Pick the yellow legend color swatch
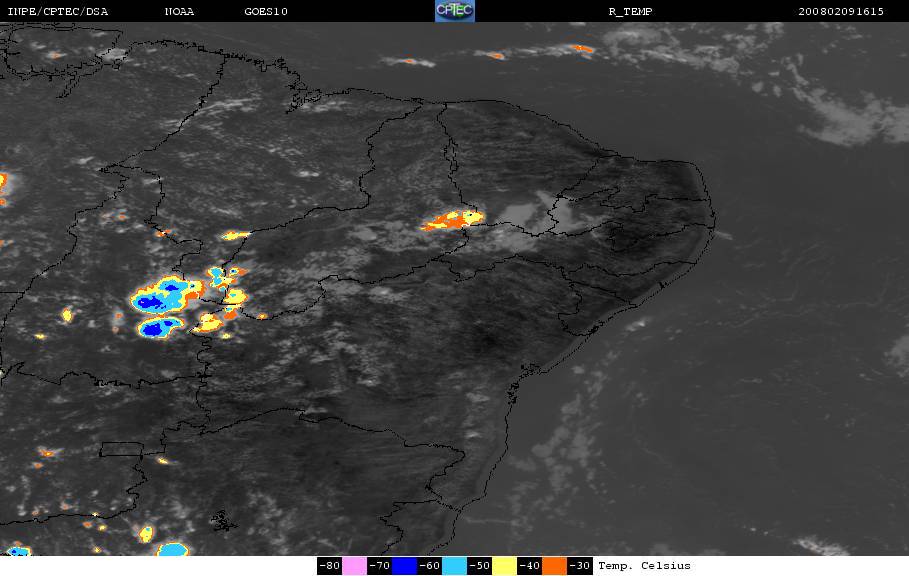Image resolution: width=909 pixels, height=576 pixels. (x=504, y=566)
